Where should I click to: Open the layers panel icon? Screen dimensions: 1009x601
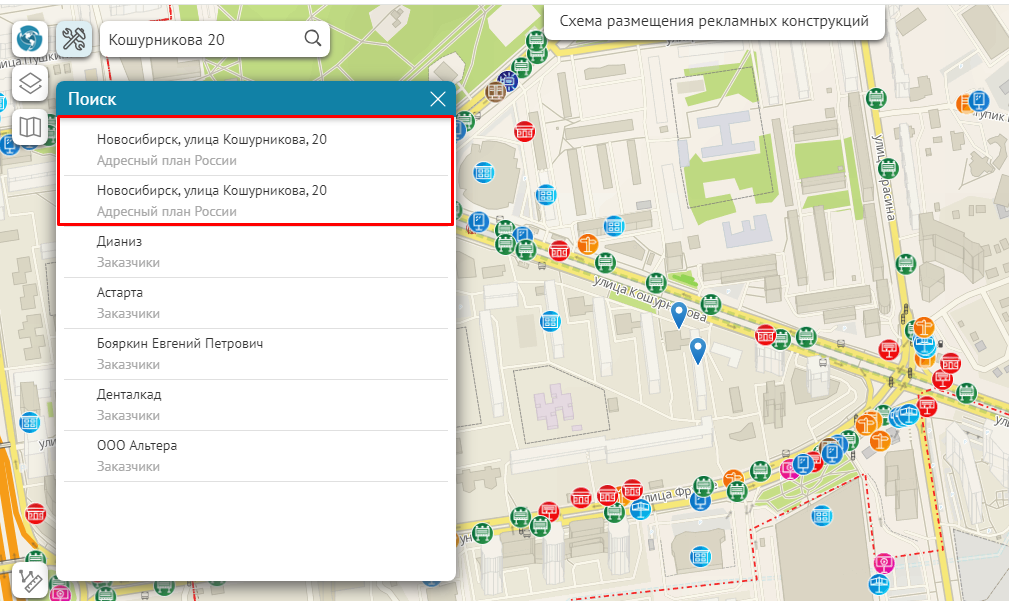tap(30, 83)
